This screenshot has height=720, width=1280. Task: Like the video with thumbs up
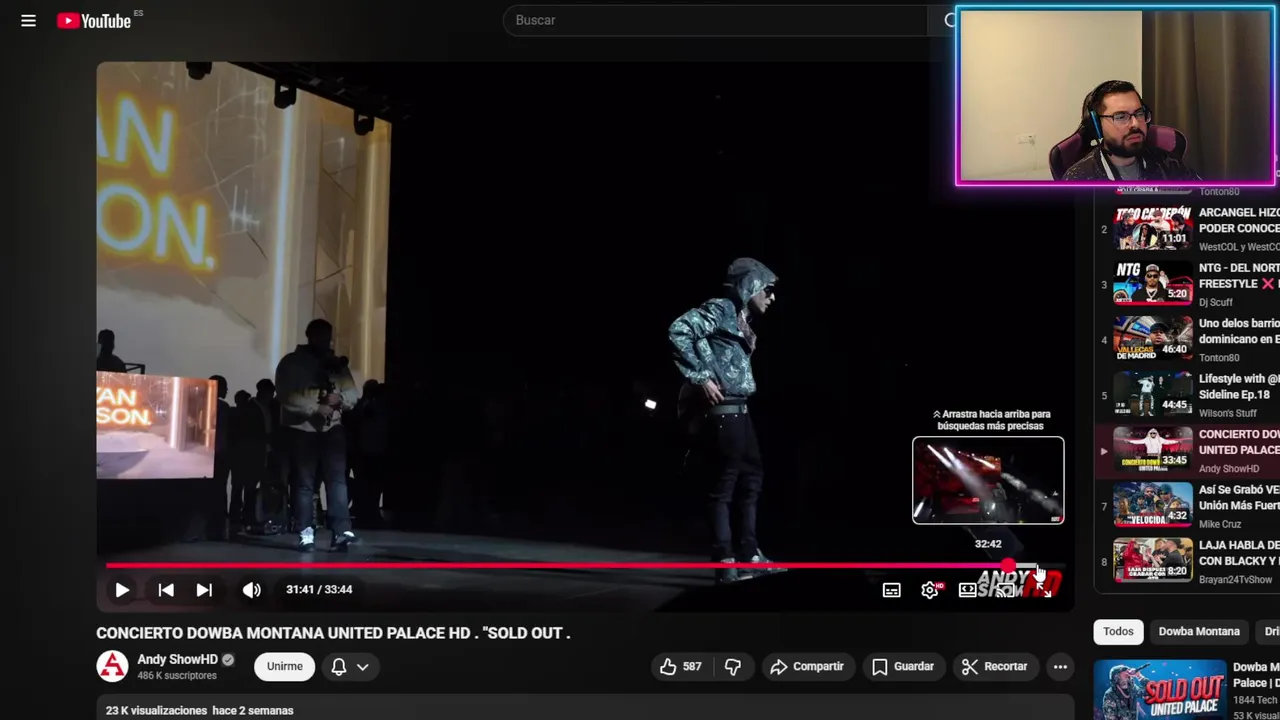tap(680, 666)
